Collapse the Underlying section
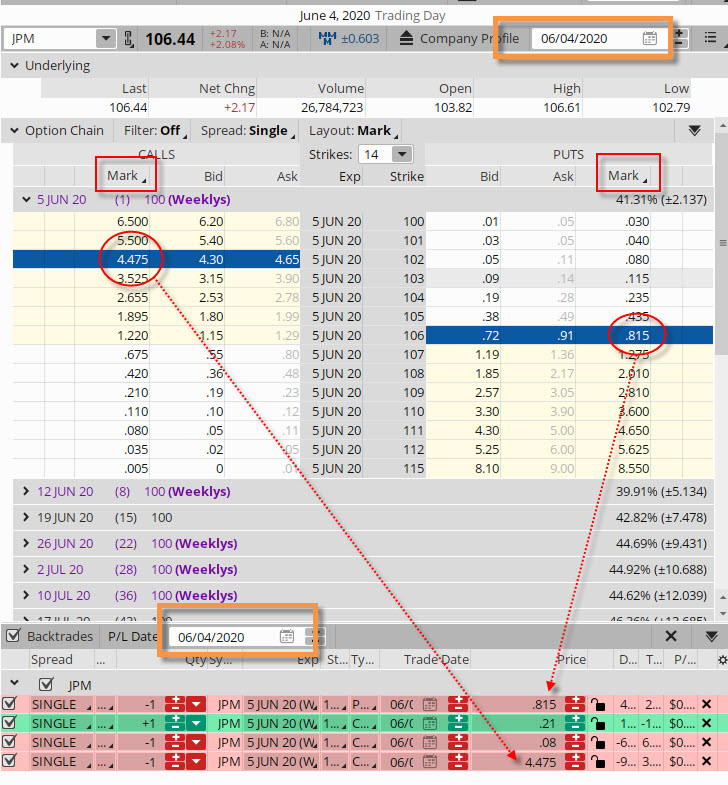Screen dimensions: 728x785 (13, 66)
